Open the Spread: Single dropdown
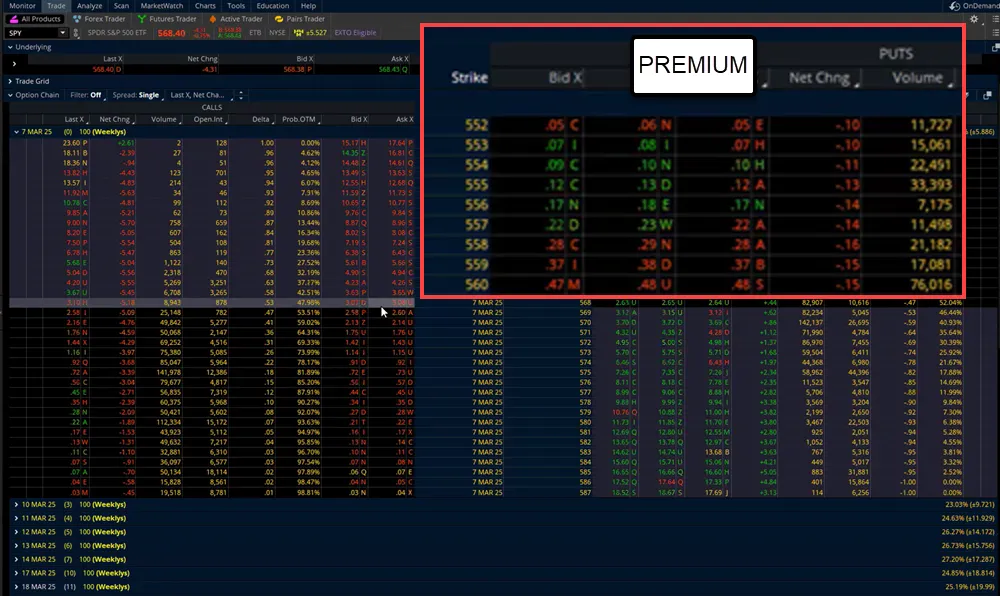 [x=136, y=95]
